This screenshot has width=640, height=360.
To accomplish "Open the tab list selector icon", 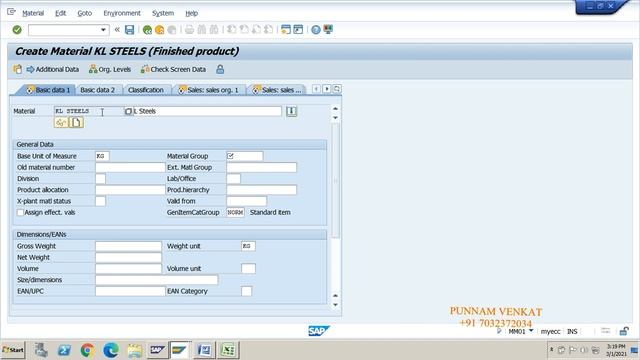I will click(x=337, y=89).
